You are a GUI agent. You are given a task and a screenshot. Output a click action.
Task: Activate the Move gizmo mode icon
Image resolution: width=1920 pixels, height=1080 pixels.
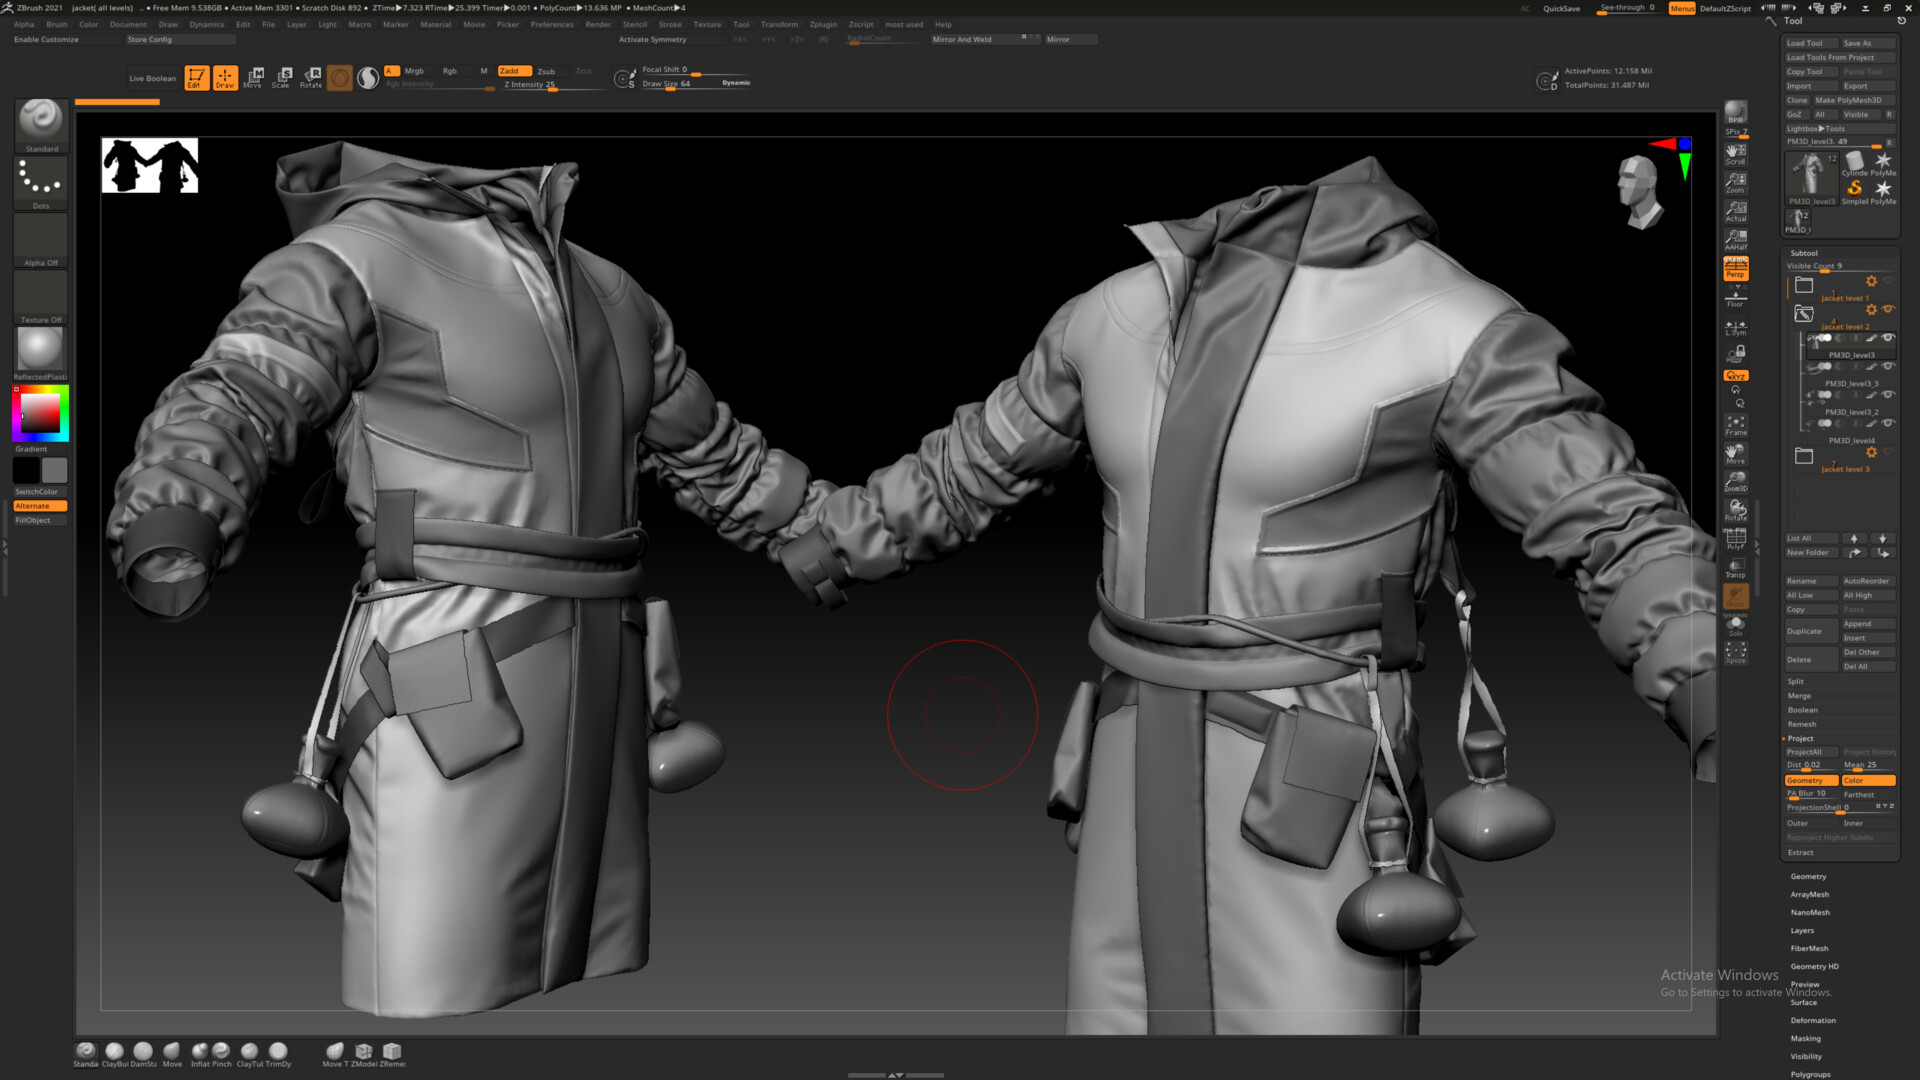pos(254,77)
